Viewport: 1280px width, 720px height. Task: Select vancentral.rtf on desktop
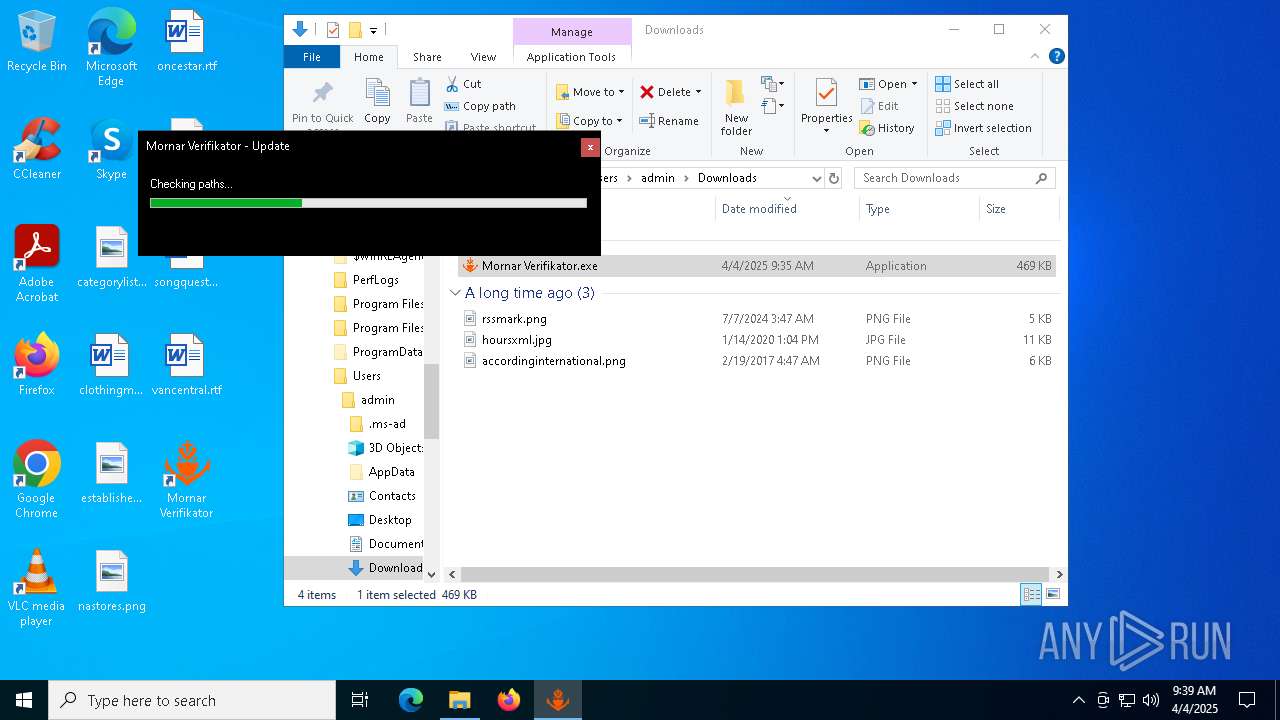pos(186,366)
